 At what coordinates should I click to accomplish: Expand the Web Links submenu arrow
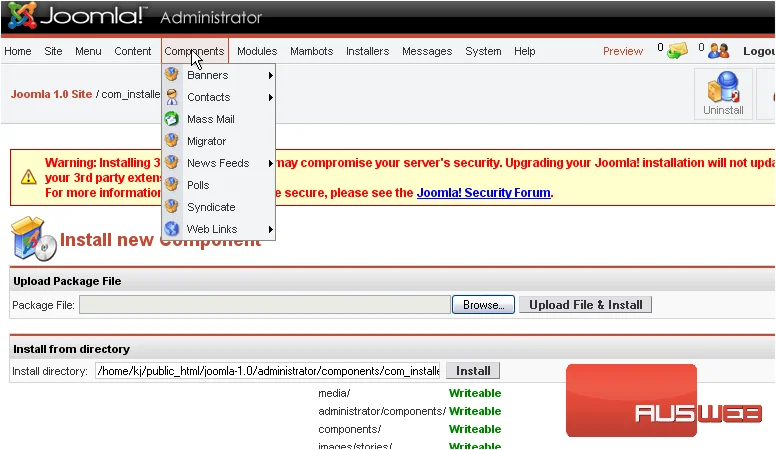[x=270, y=229]
